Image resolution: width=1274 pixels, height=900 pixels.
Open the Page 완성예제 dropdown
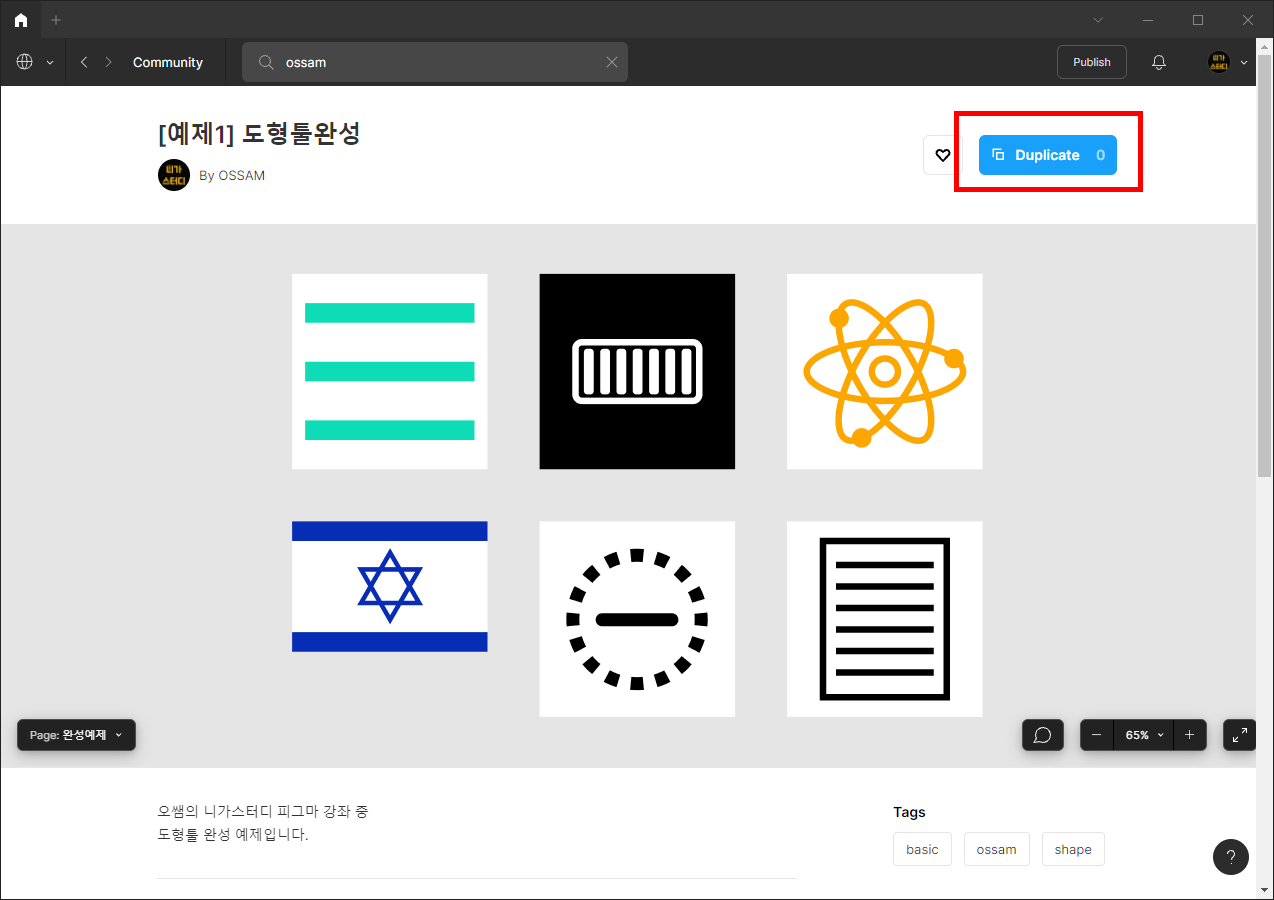click(76, 735)
